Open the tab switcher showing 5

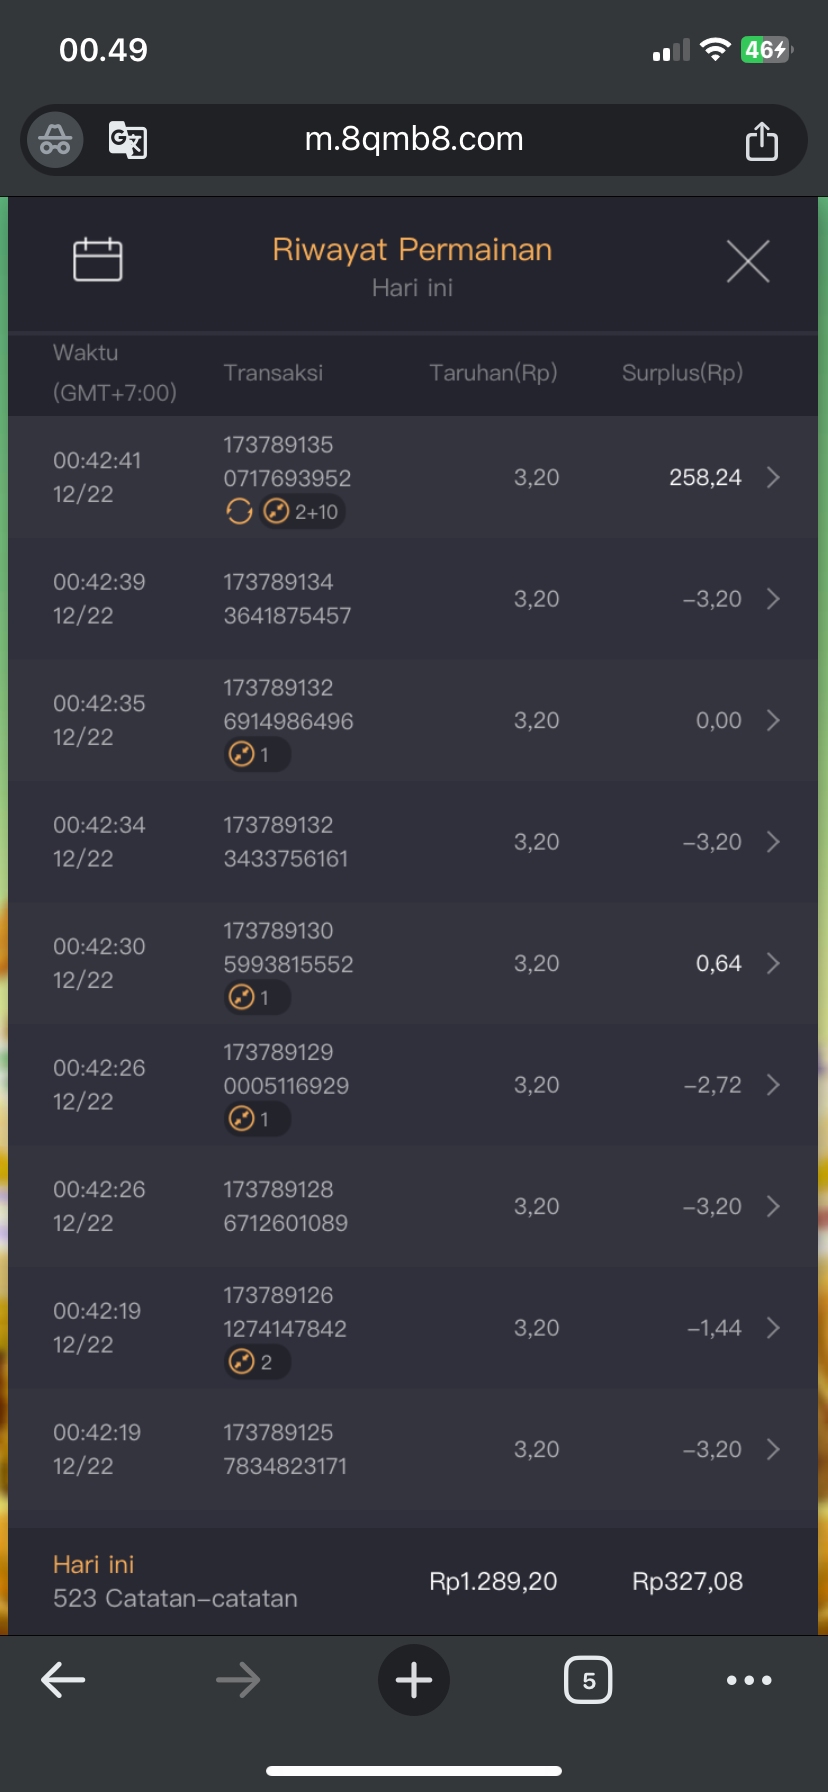tap(588, 1680)
